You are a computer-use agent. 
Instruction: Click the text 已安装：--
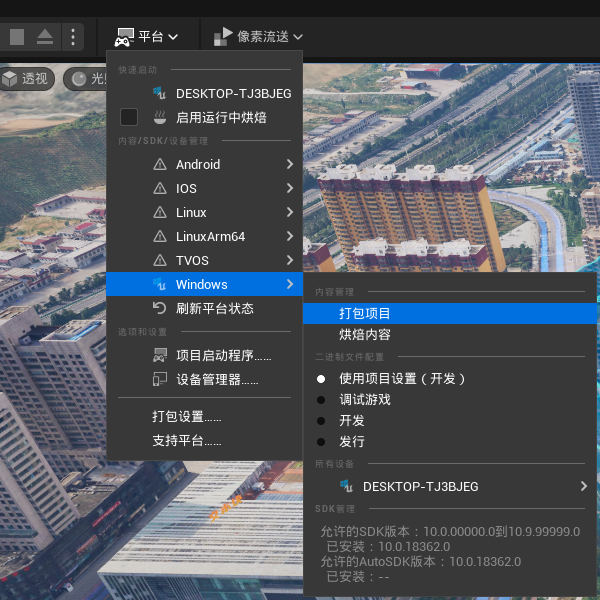tap(357, 576)
